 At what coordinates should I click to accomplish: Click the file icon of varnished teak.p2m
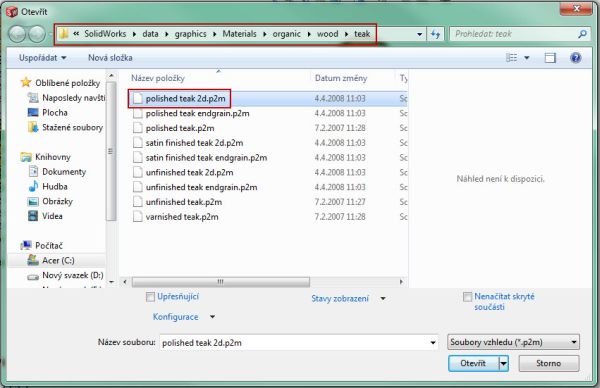138,217
